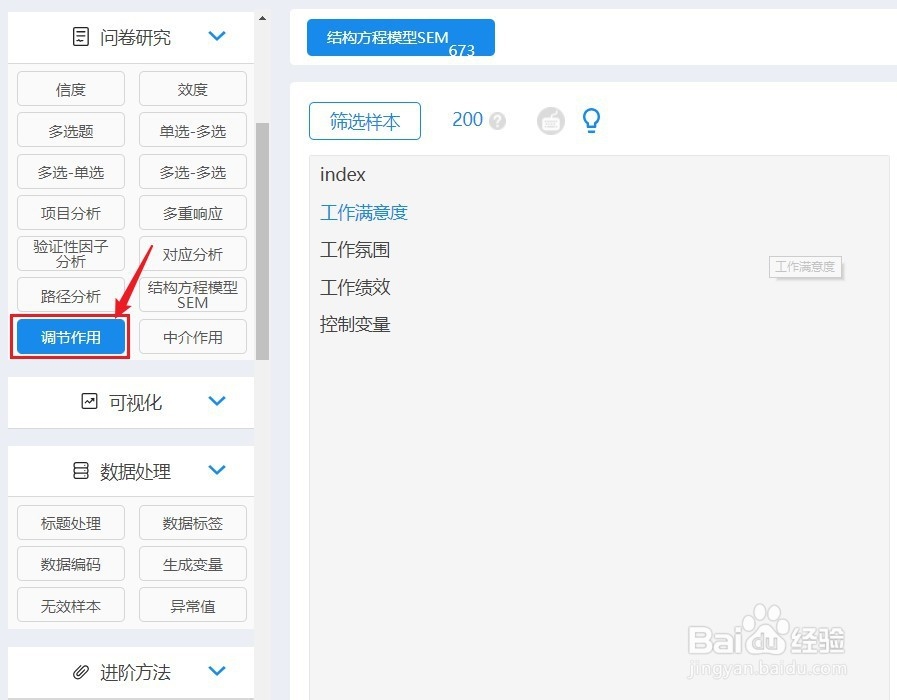Screen dimensions: 897x700
Task: Select the 信度 analysis button
Action: [x=71, y=89]
